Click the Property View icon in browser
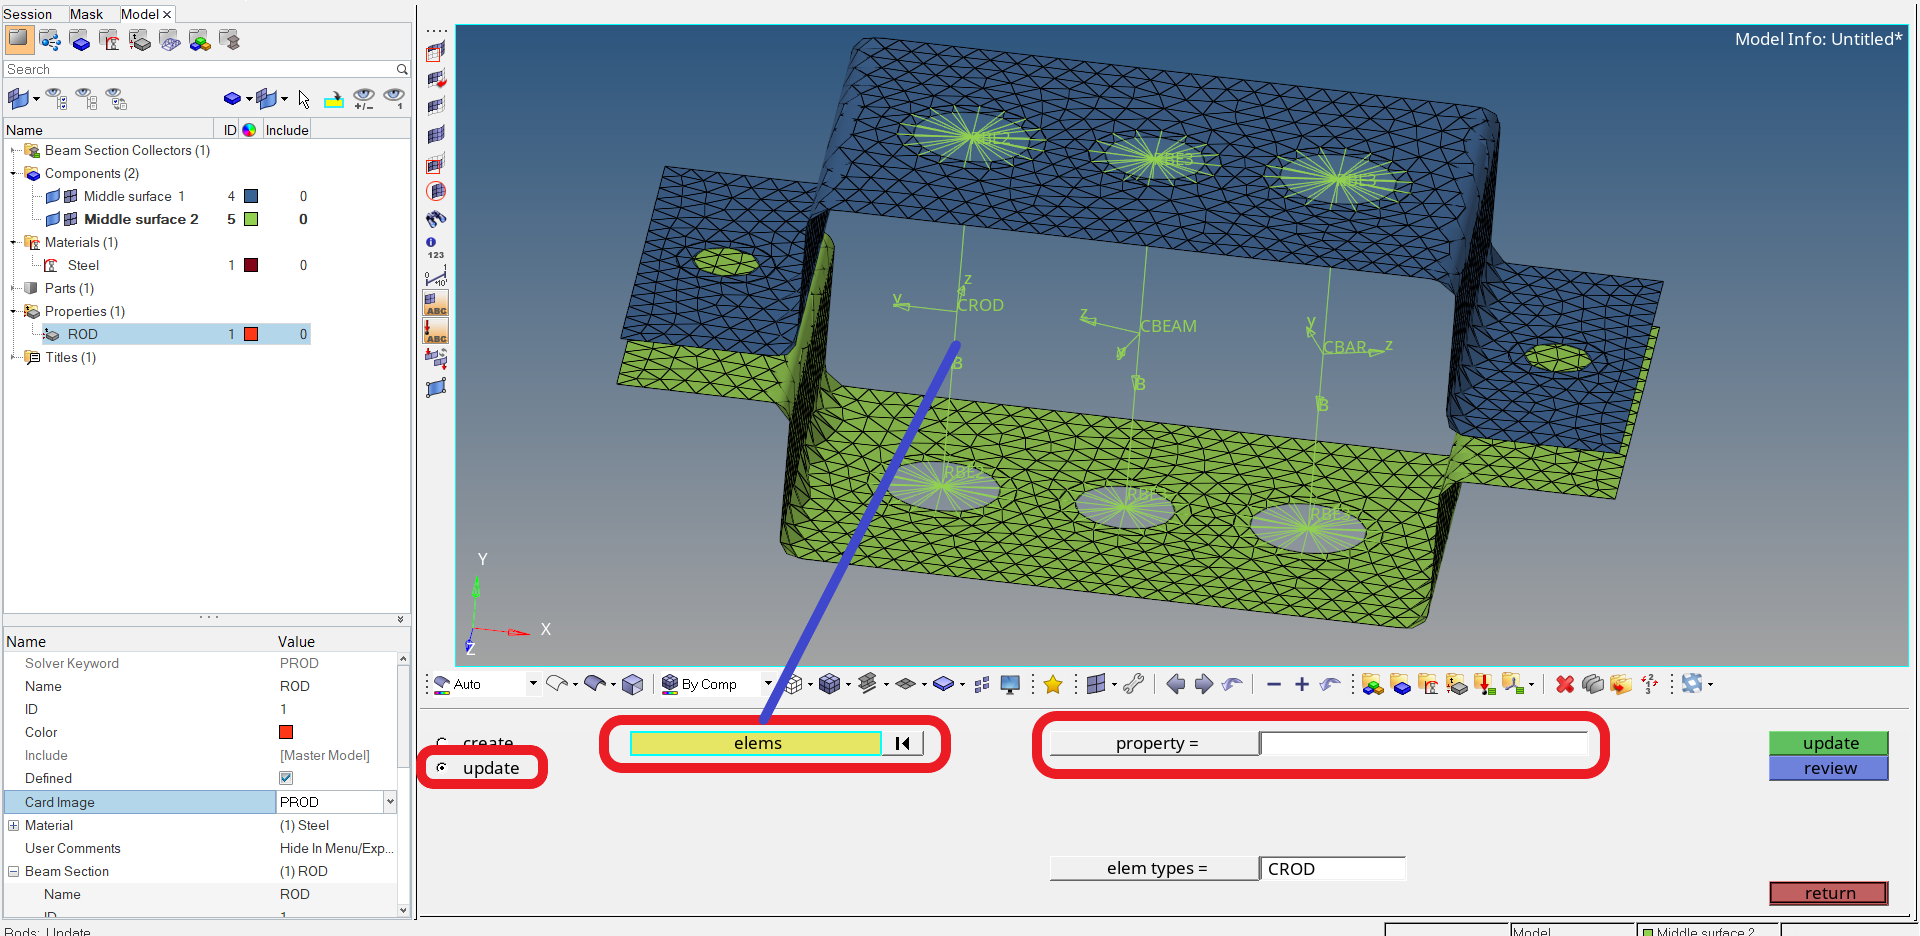The width and height of the screenshot is (1920, 936). [140, 41]
